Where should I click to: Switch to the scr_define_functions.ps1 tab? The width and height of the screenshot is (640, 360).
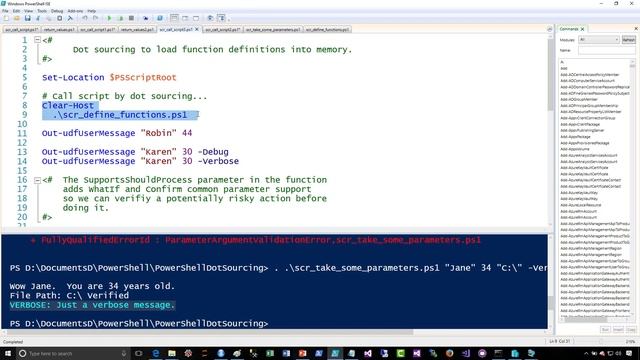click(x=327, y=30)
